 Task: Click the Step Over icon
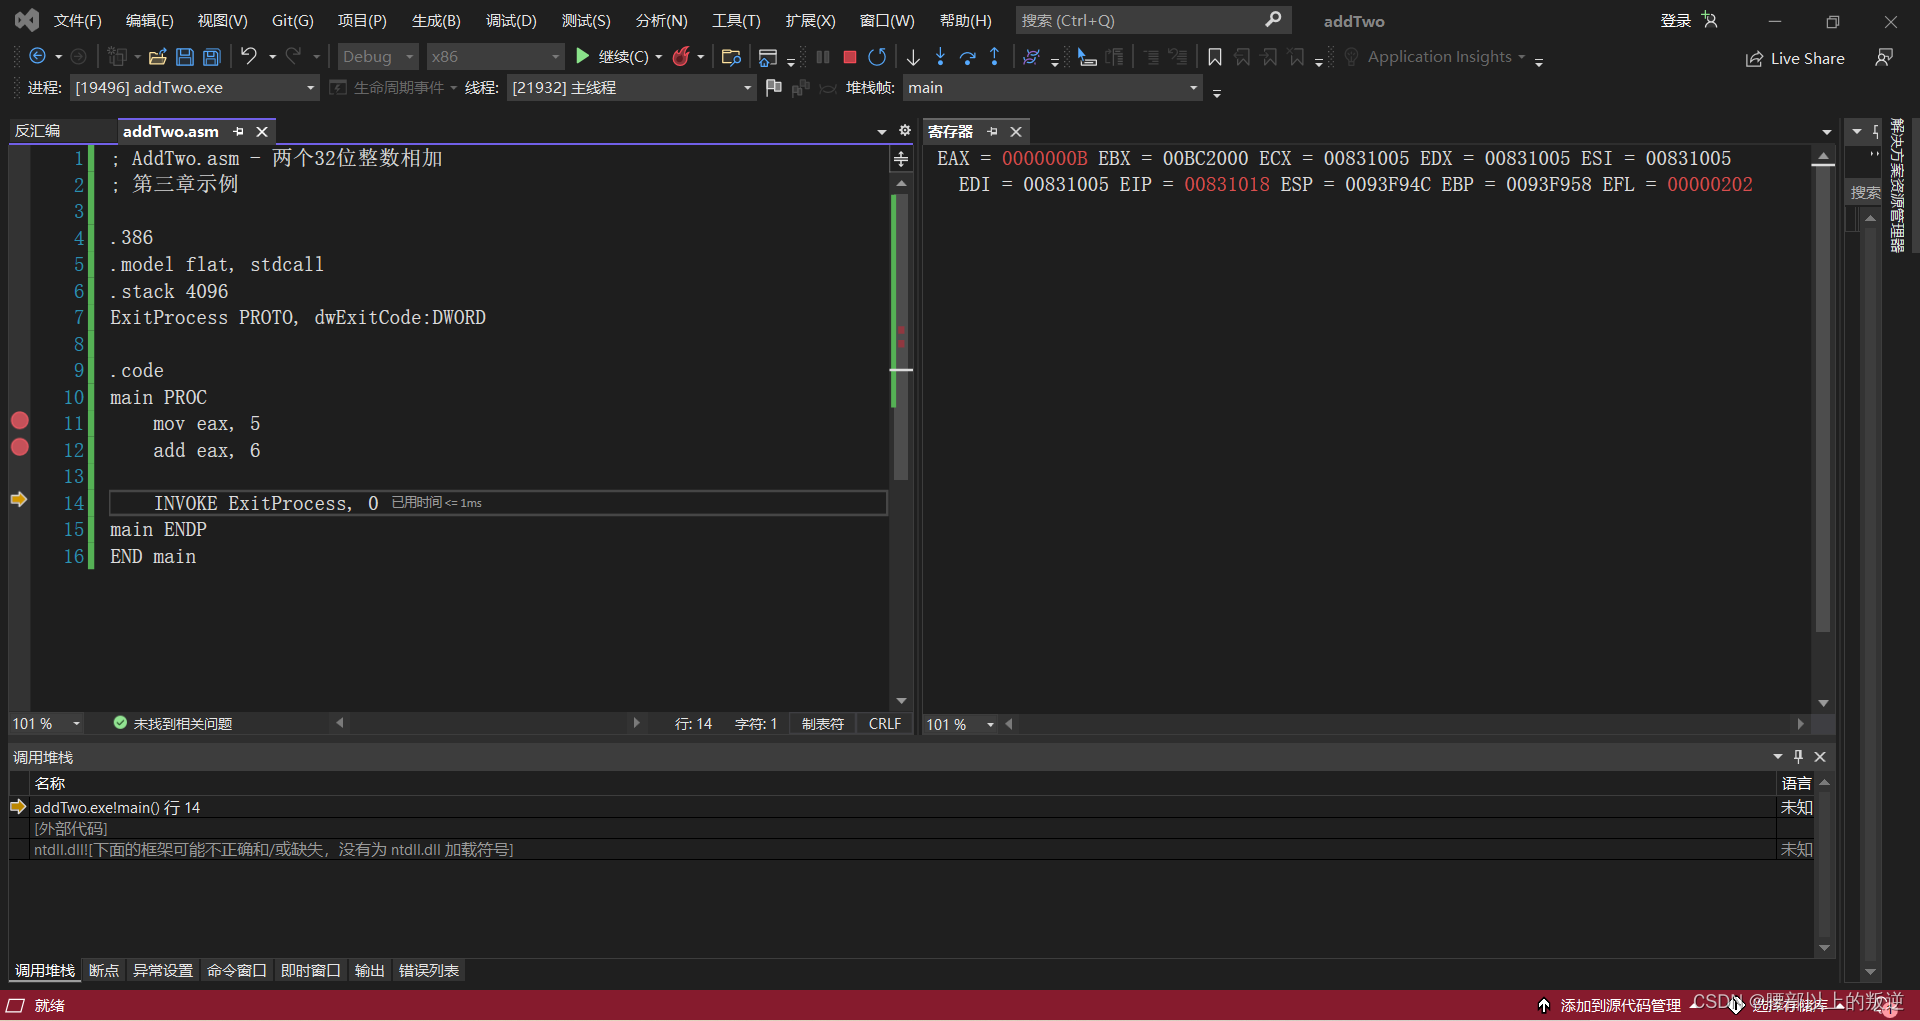pyautogui.click(x=967, y=57)
